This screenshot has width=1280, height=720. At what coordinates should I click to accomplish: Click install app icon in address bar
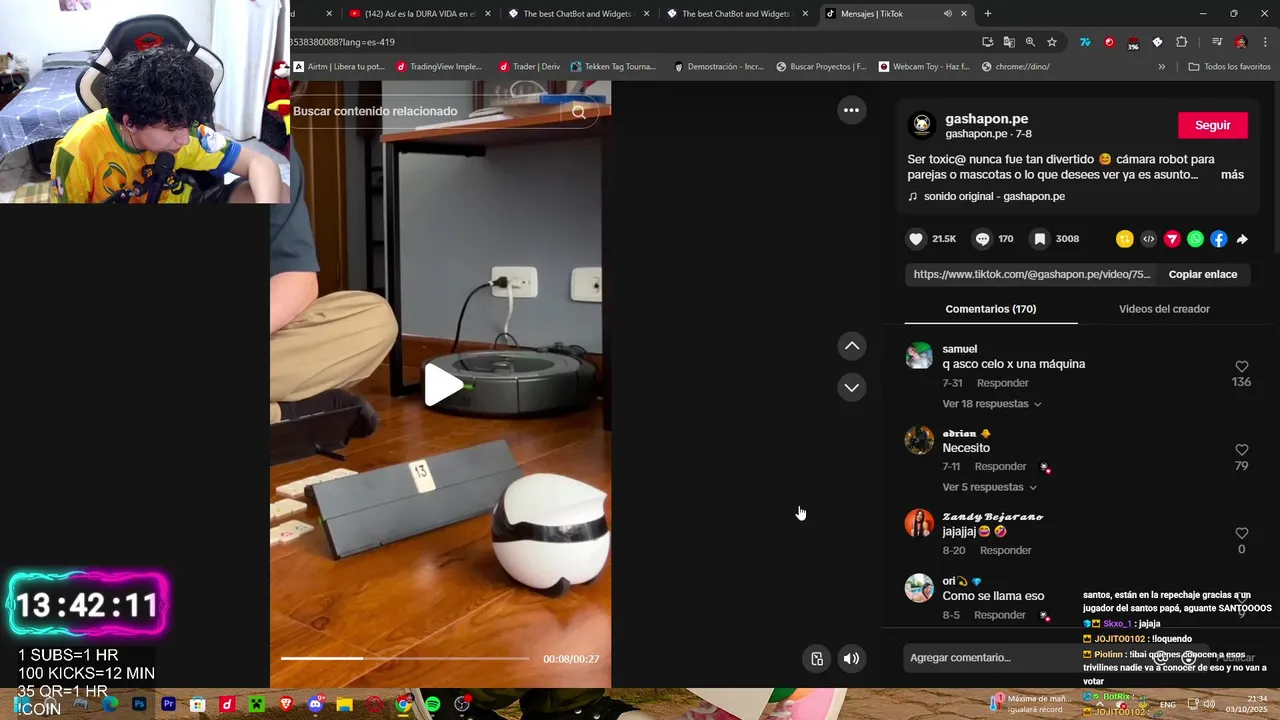tap(987, 42)
